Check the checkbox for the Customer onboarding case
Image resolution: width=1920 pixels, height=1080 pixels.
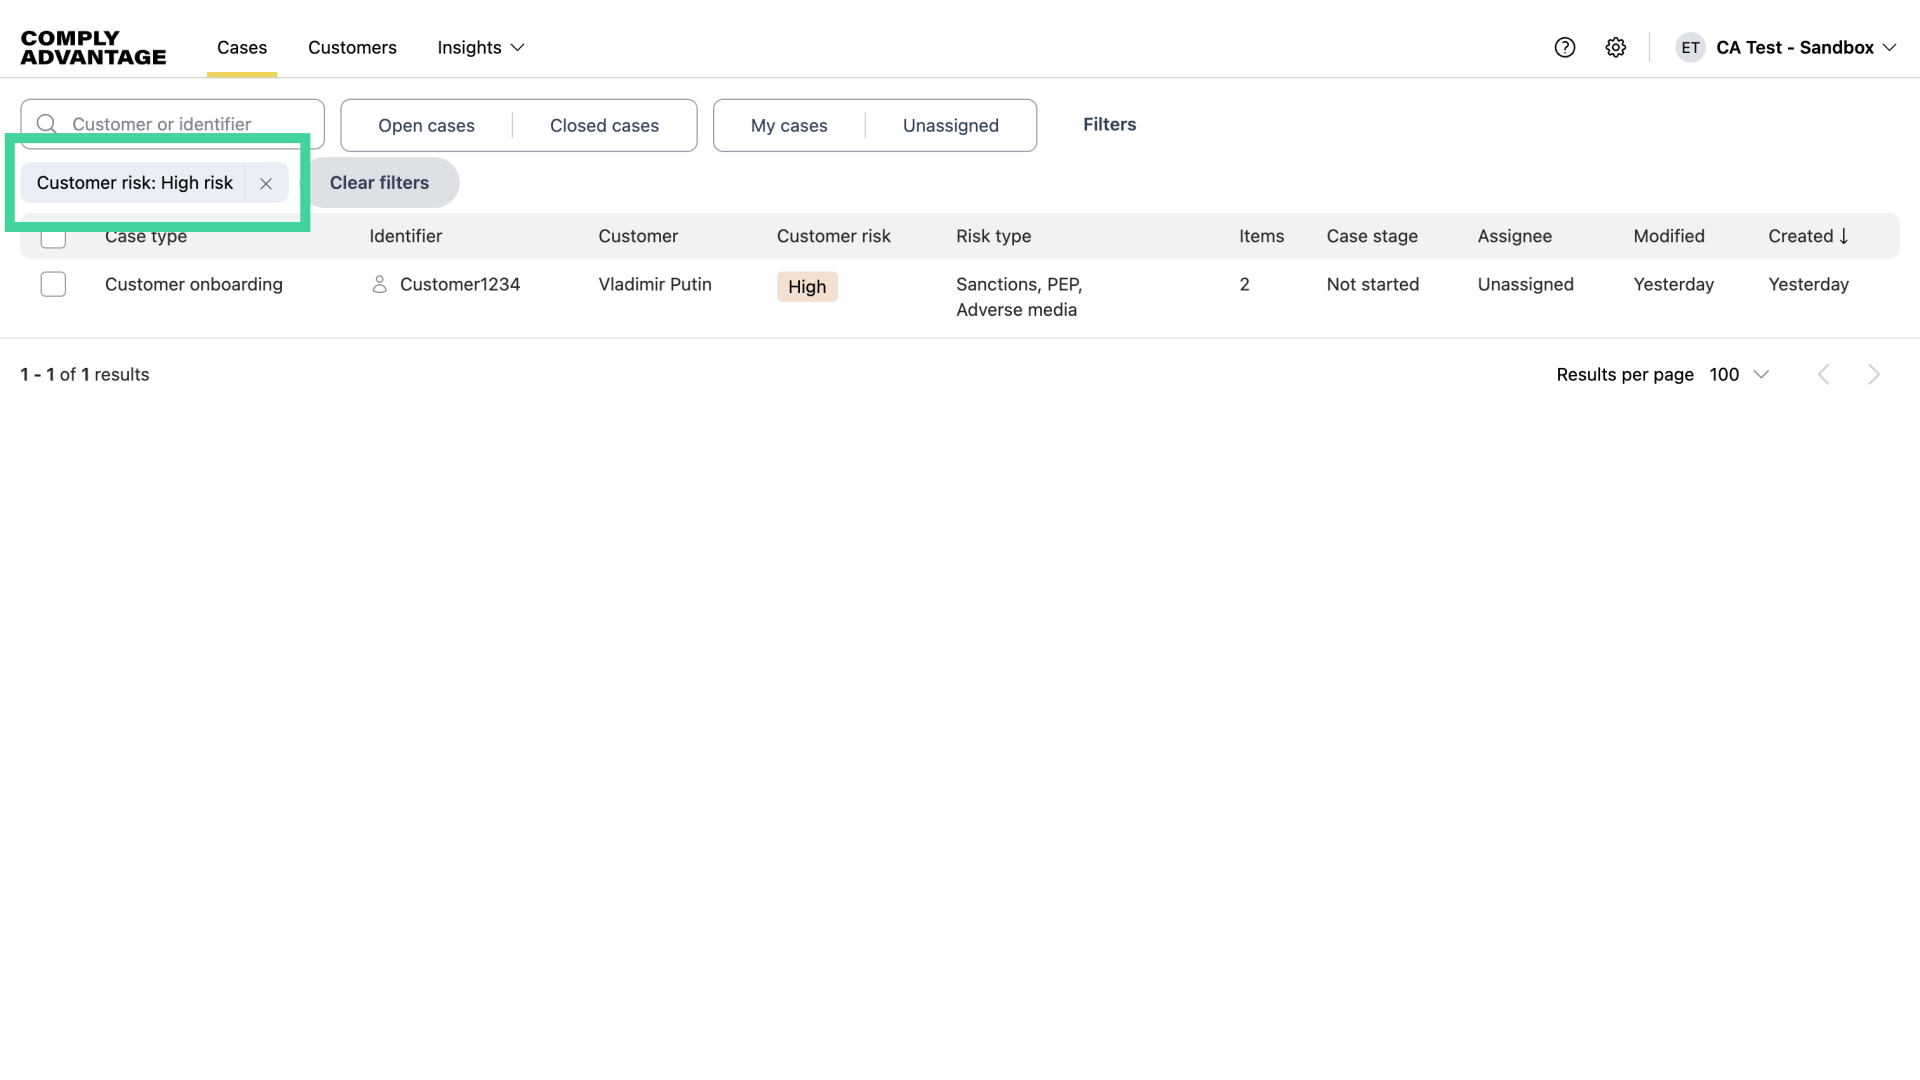pos(53,284)
